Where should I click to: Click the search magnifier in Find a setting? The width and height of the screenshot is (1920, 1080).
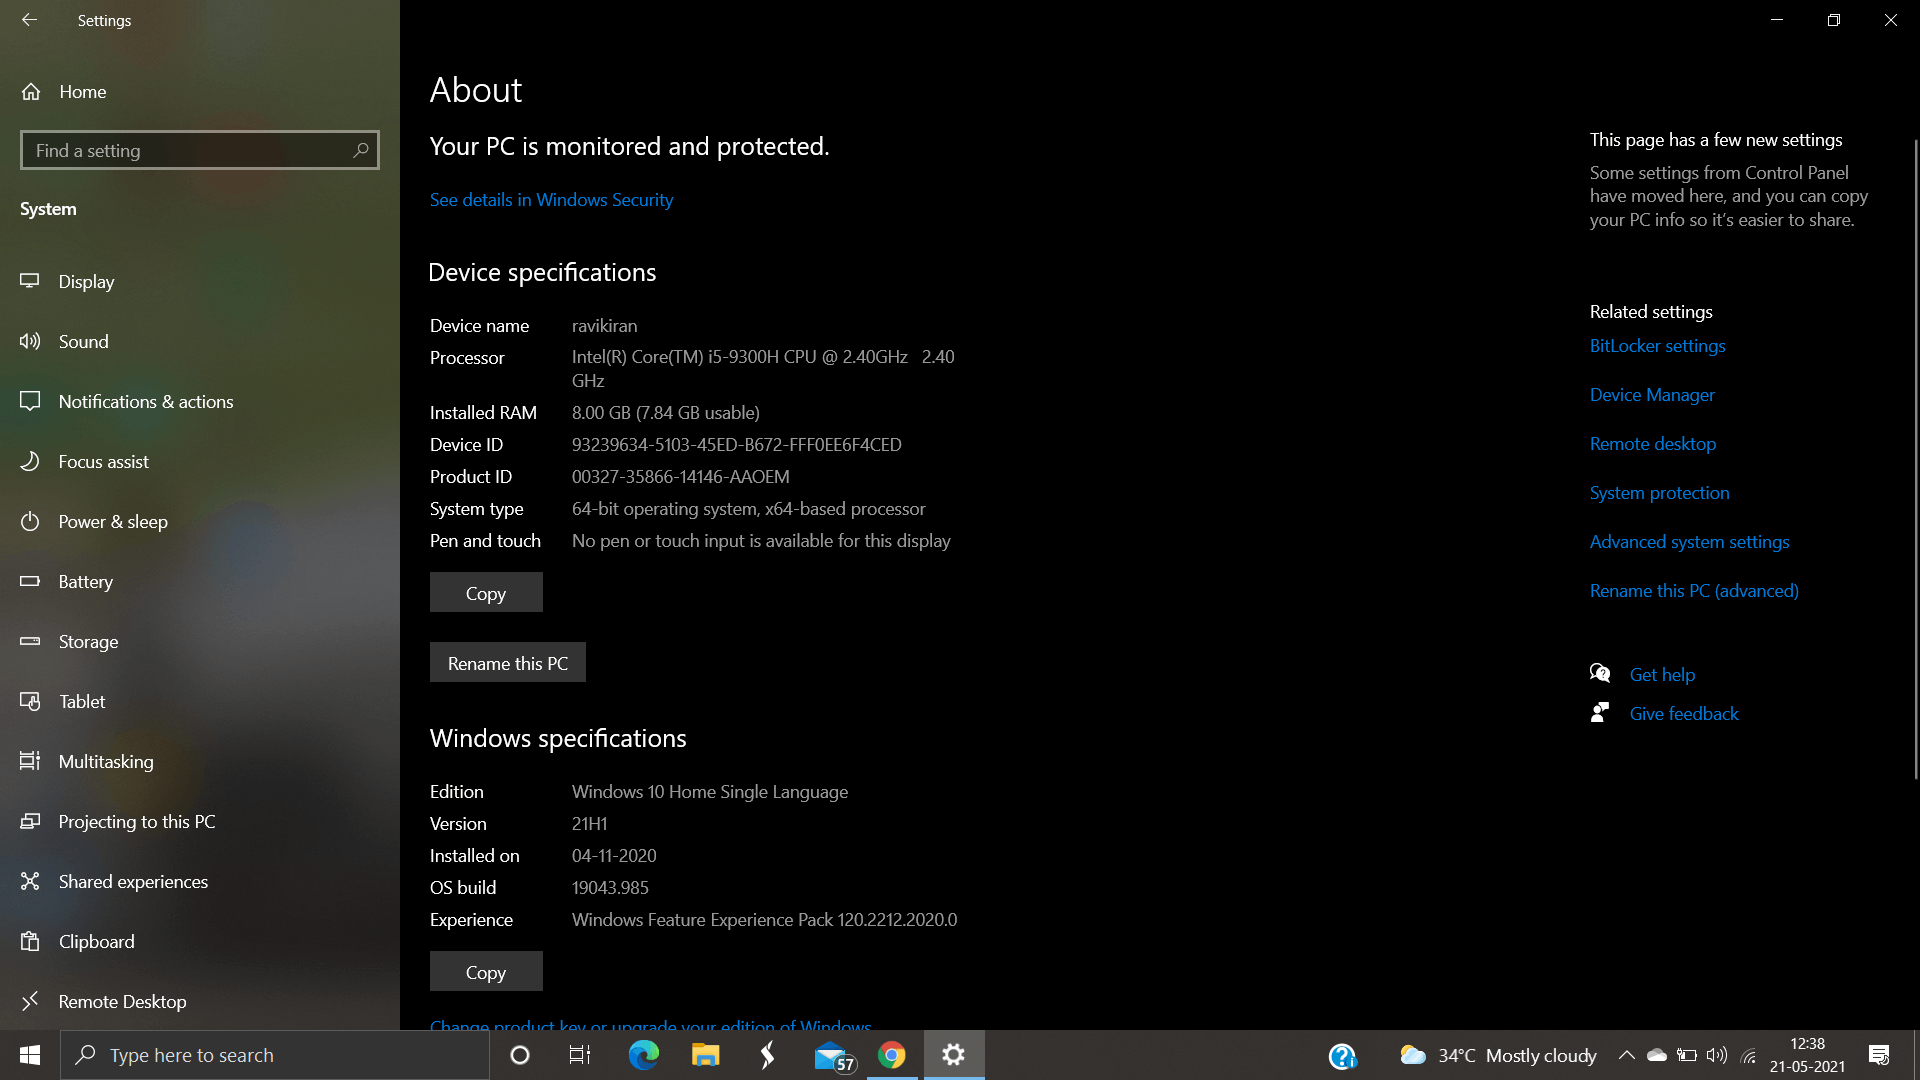pos(361,150)
